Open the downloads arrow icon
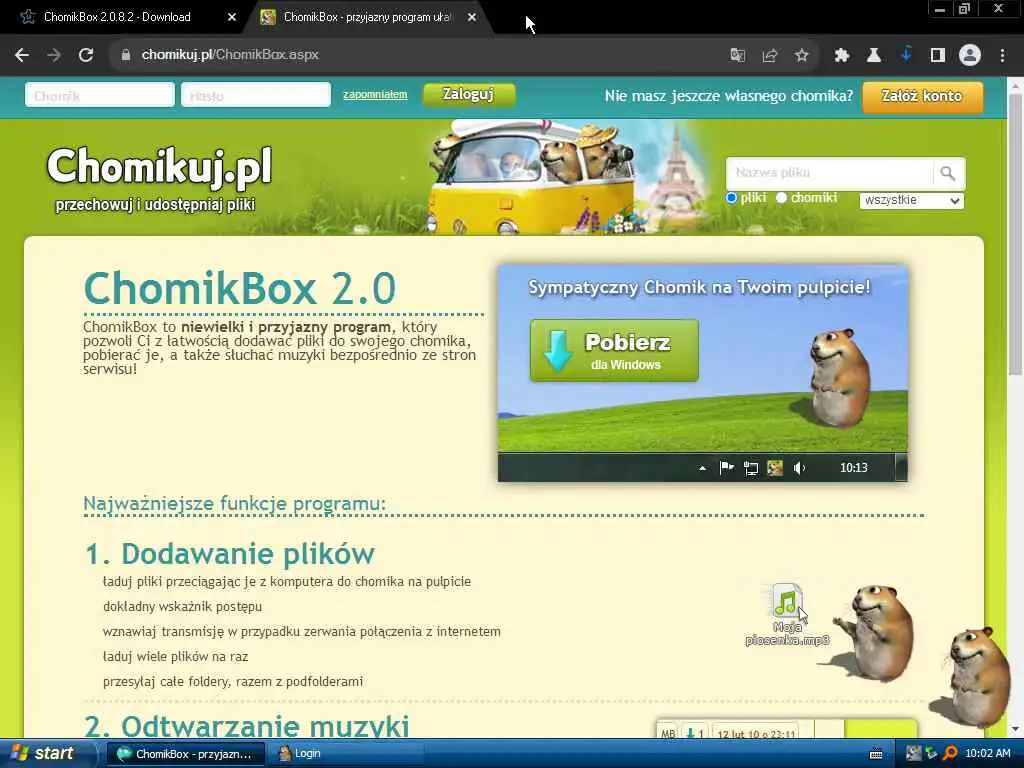The width and height of the screenshot is (1024, 768). tap(906, 56)
